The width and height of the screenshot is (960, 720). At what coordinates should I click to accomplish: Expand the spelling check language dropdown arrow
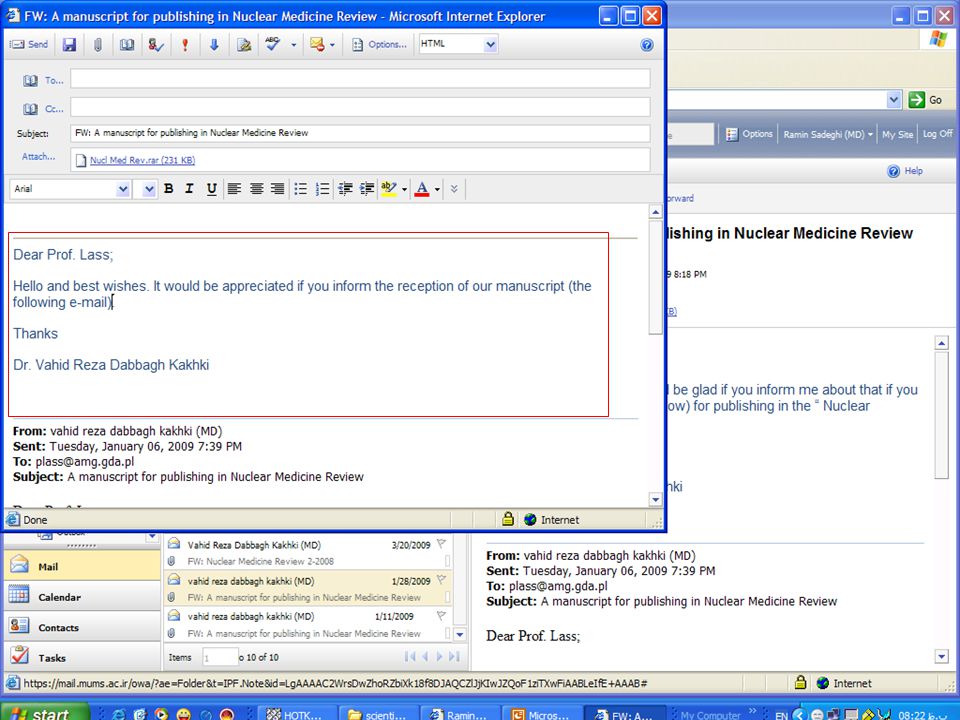click(293, 45)
